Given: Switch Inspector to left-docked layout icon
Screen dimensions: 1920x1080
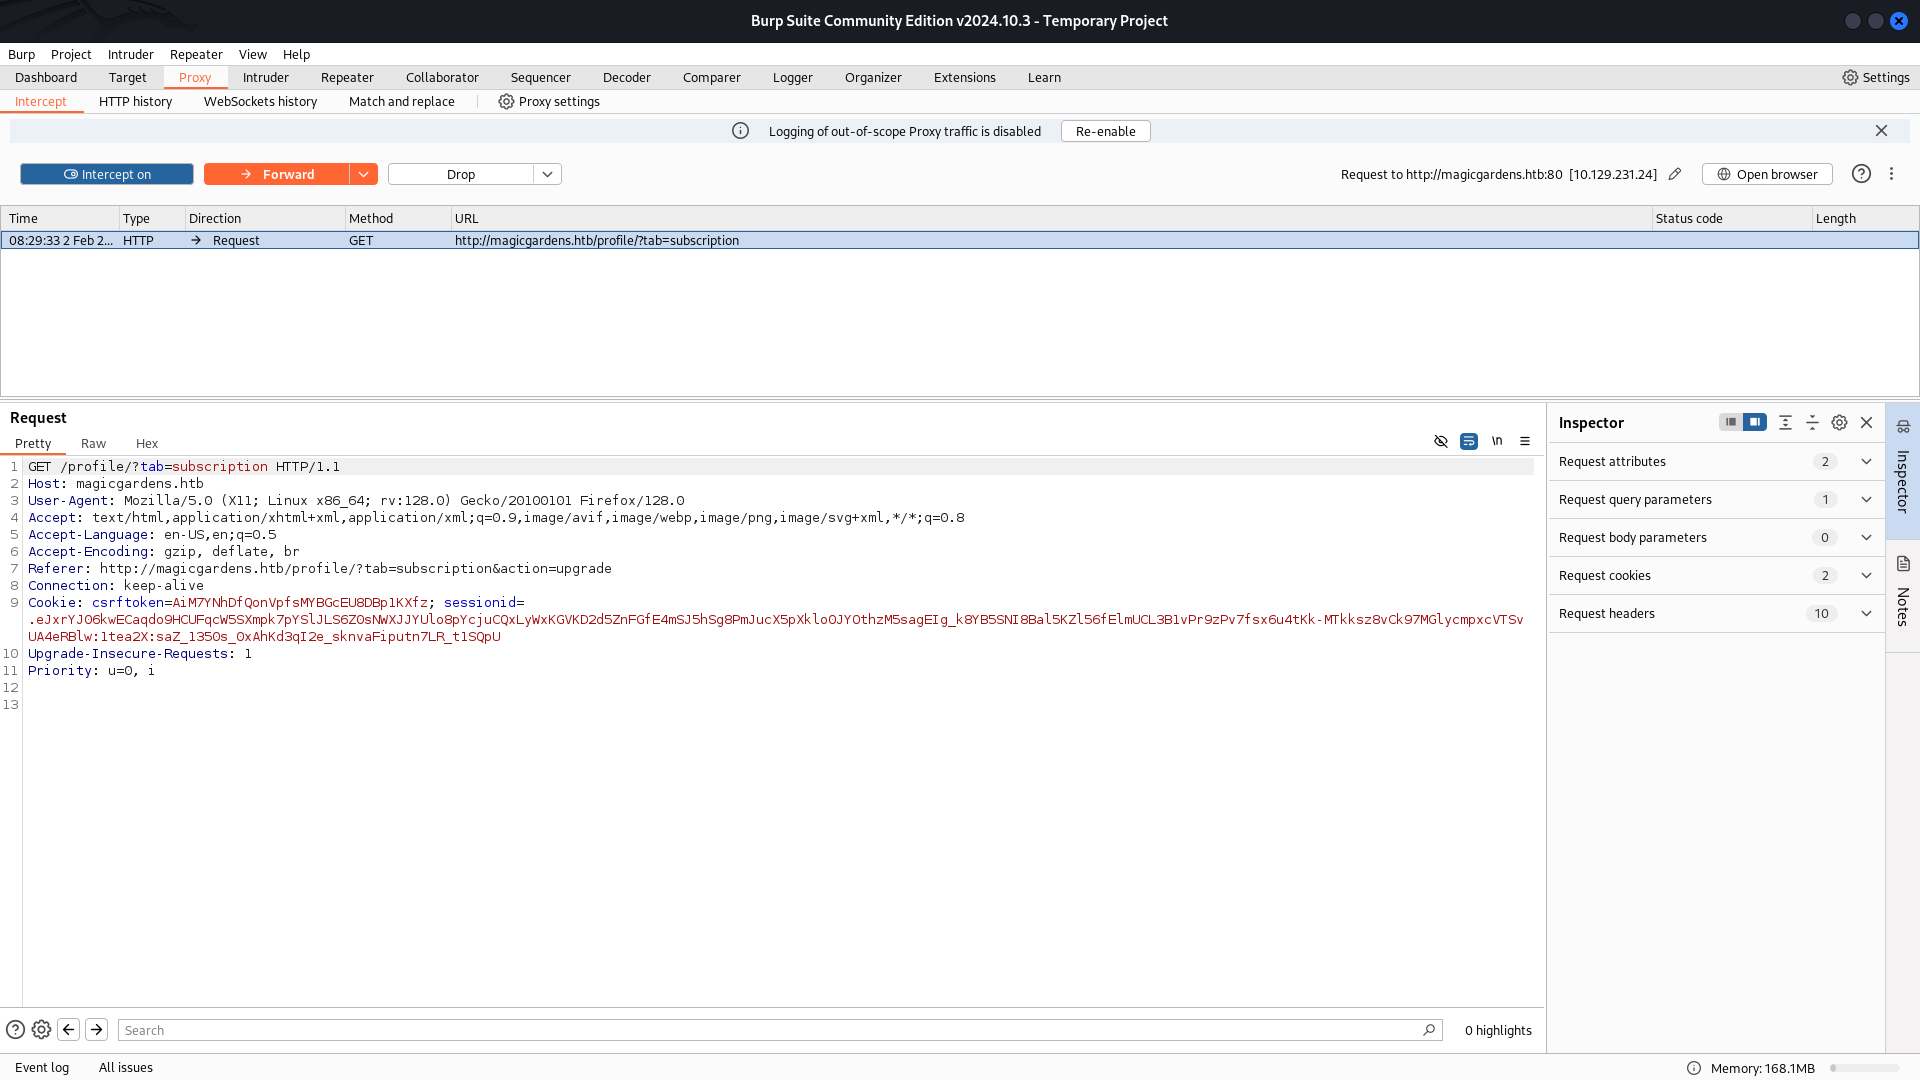Looking at the screenshot, I should 1730,422.
